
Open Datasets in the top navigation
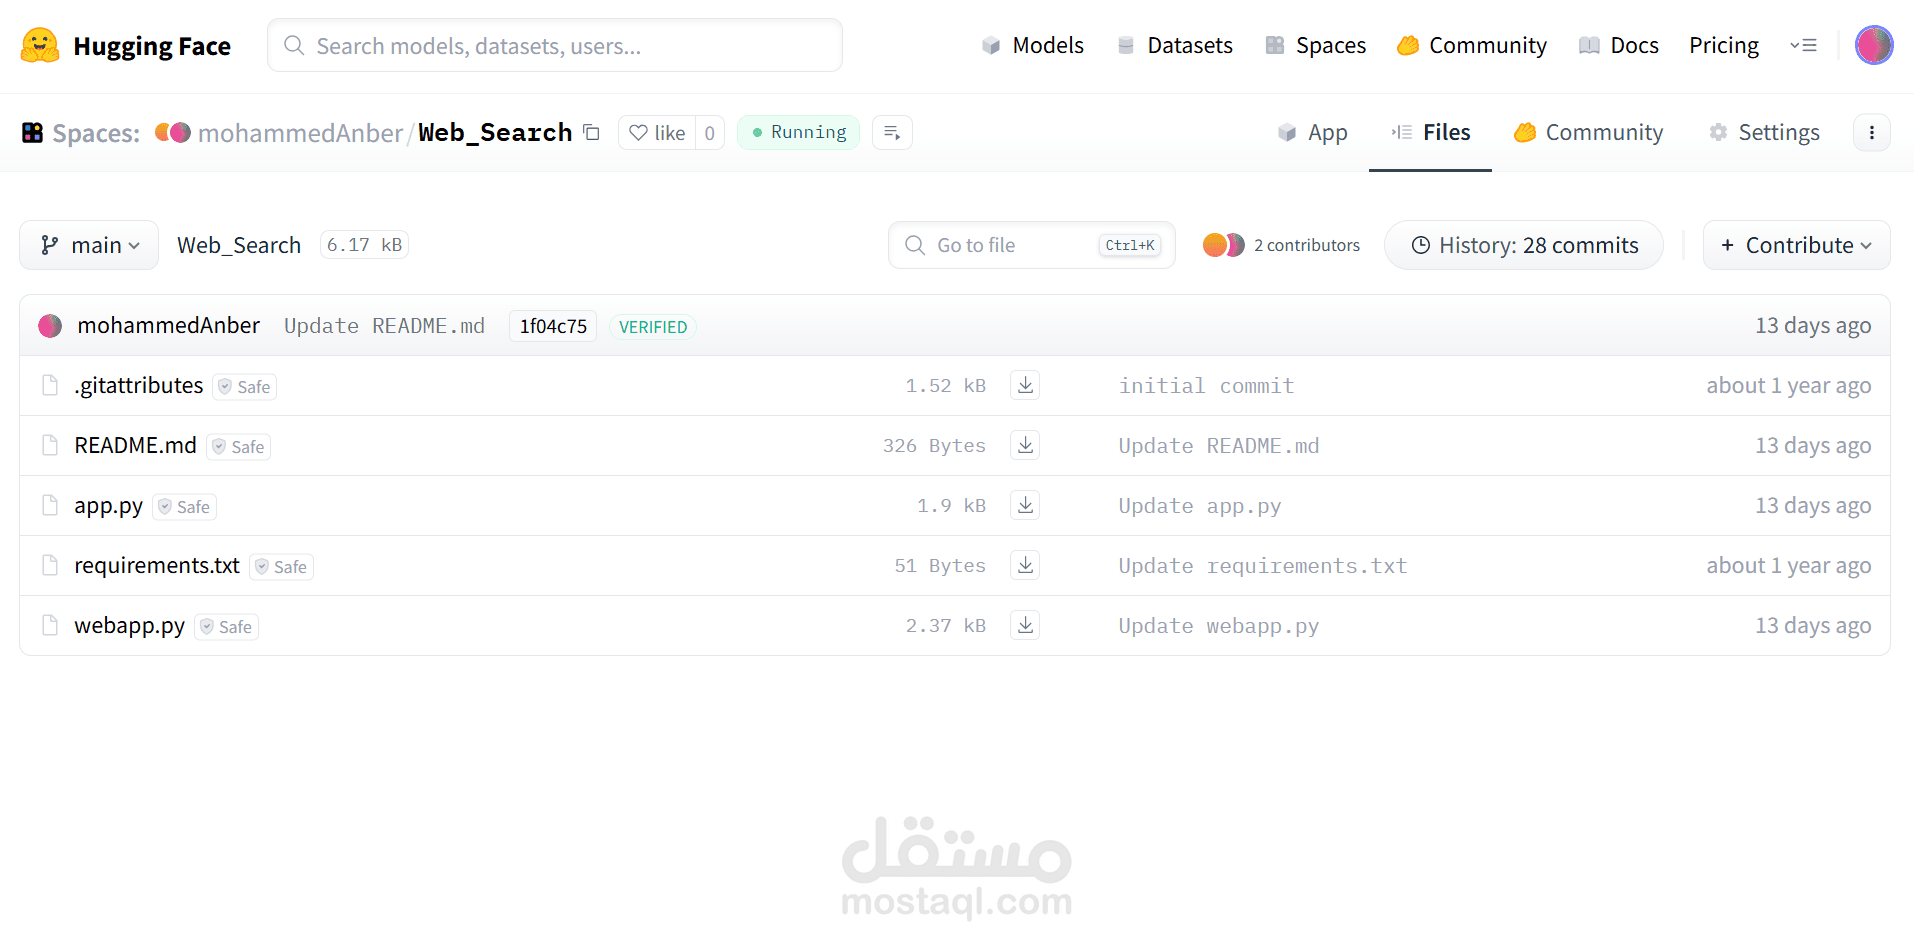click(x=1175, y=45)
